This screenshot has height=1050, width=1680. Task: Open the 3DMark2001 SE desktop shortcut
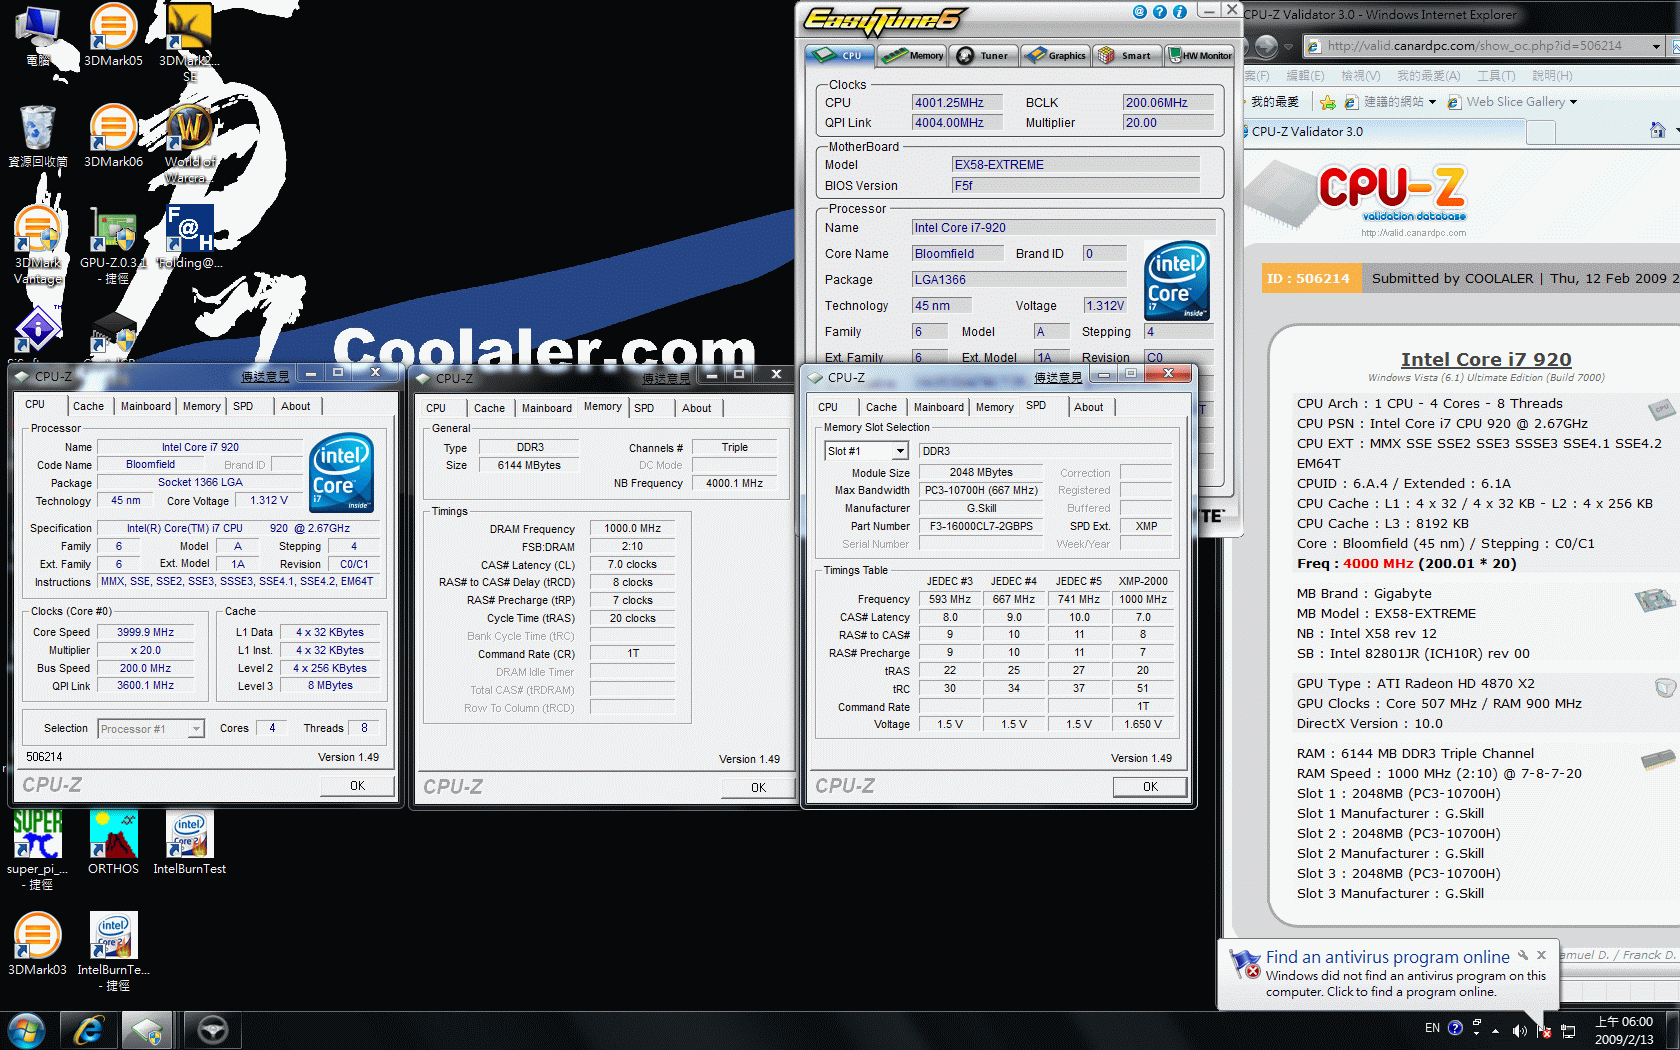point(189,43)
